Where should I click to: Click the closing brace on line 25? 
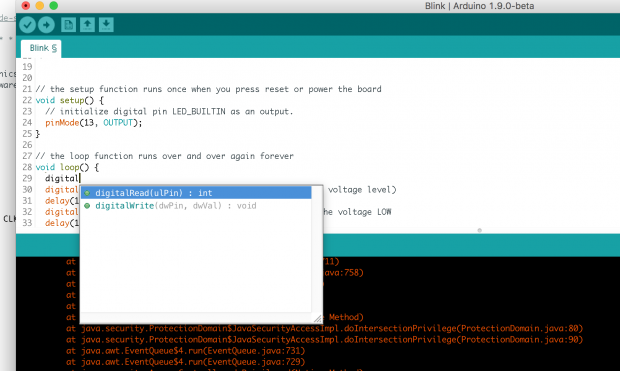[38, 134]
